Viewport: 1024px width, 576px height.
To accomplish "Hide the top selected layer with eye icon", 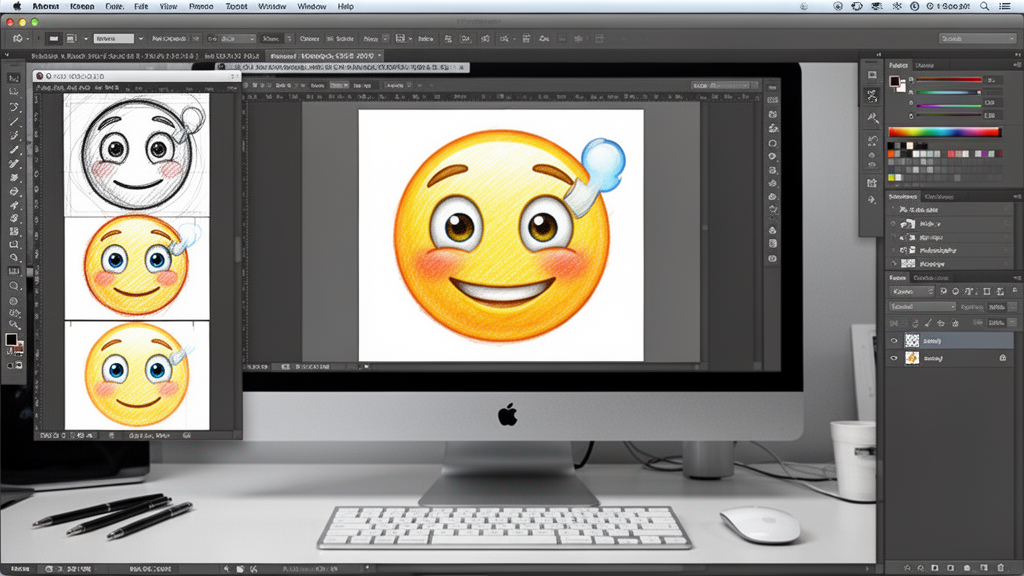I will (x=894, y=341).
